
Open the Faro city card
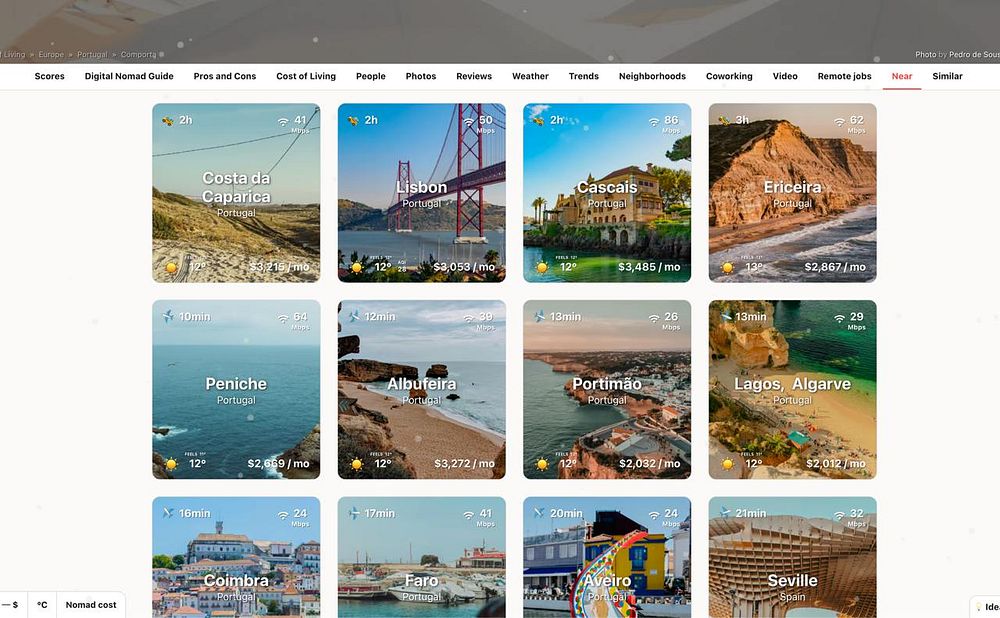coord(422,557)
